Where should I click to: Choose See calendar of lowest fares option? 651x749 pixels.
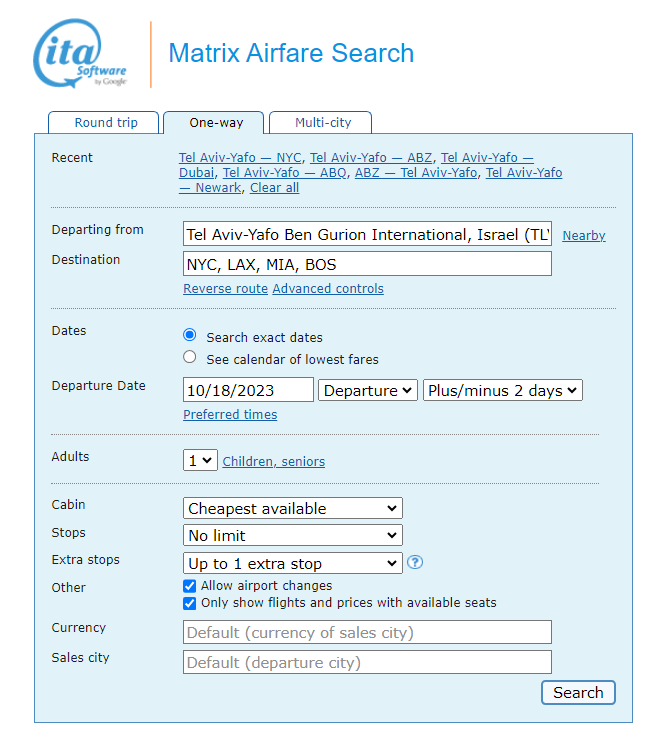tap(190, 357)
